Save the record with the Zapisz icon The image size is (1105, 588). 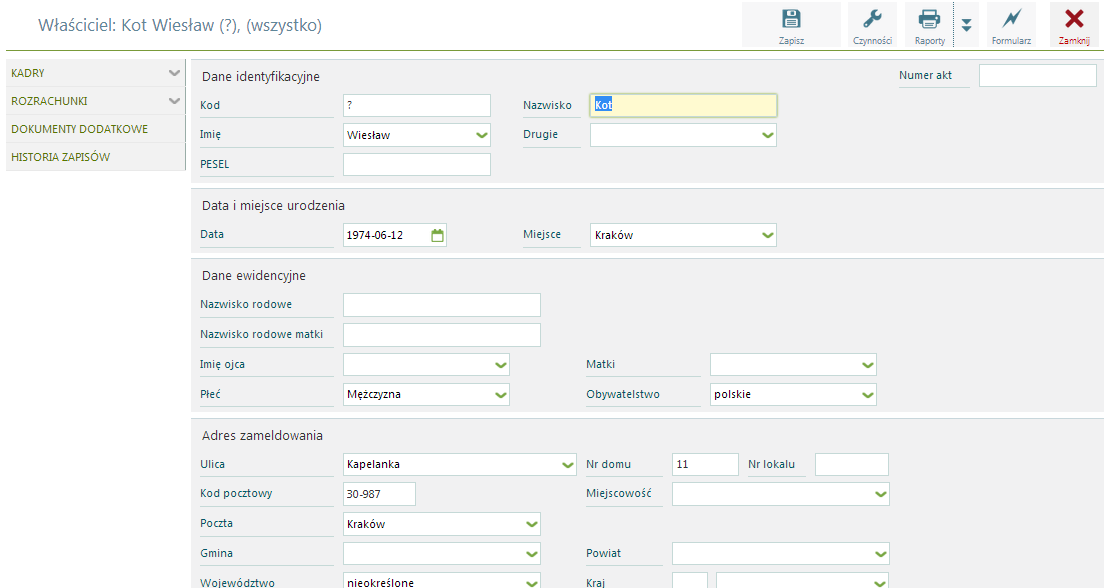791,25
